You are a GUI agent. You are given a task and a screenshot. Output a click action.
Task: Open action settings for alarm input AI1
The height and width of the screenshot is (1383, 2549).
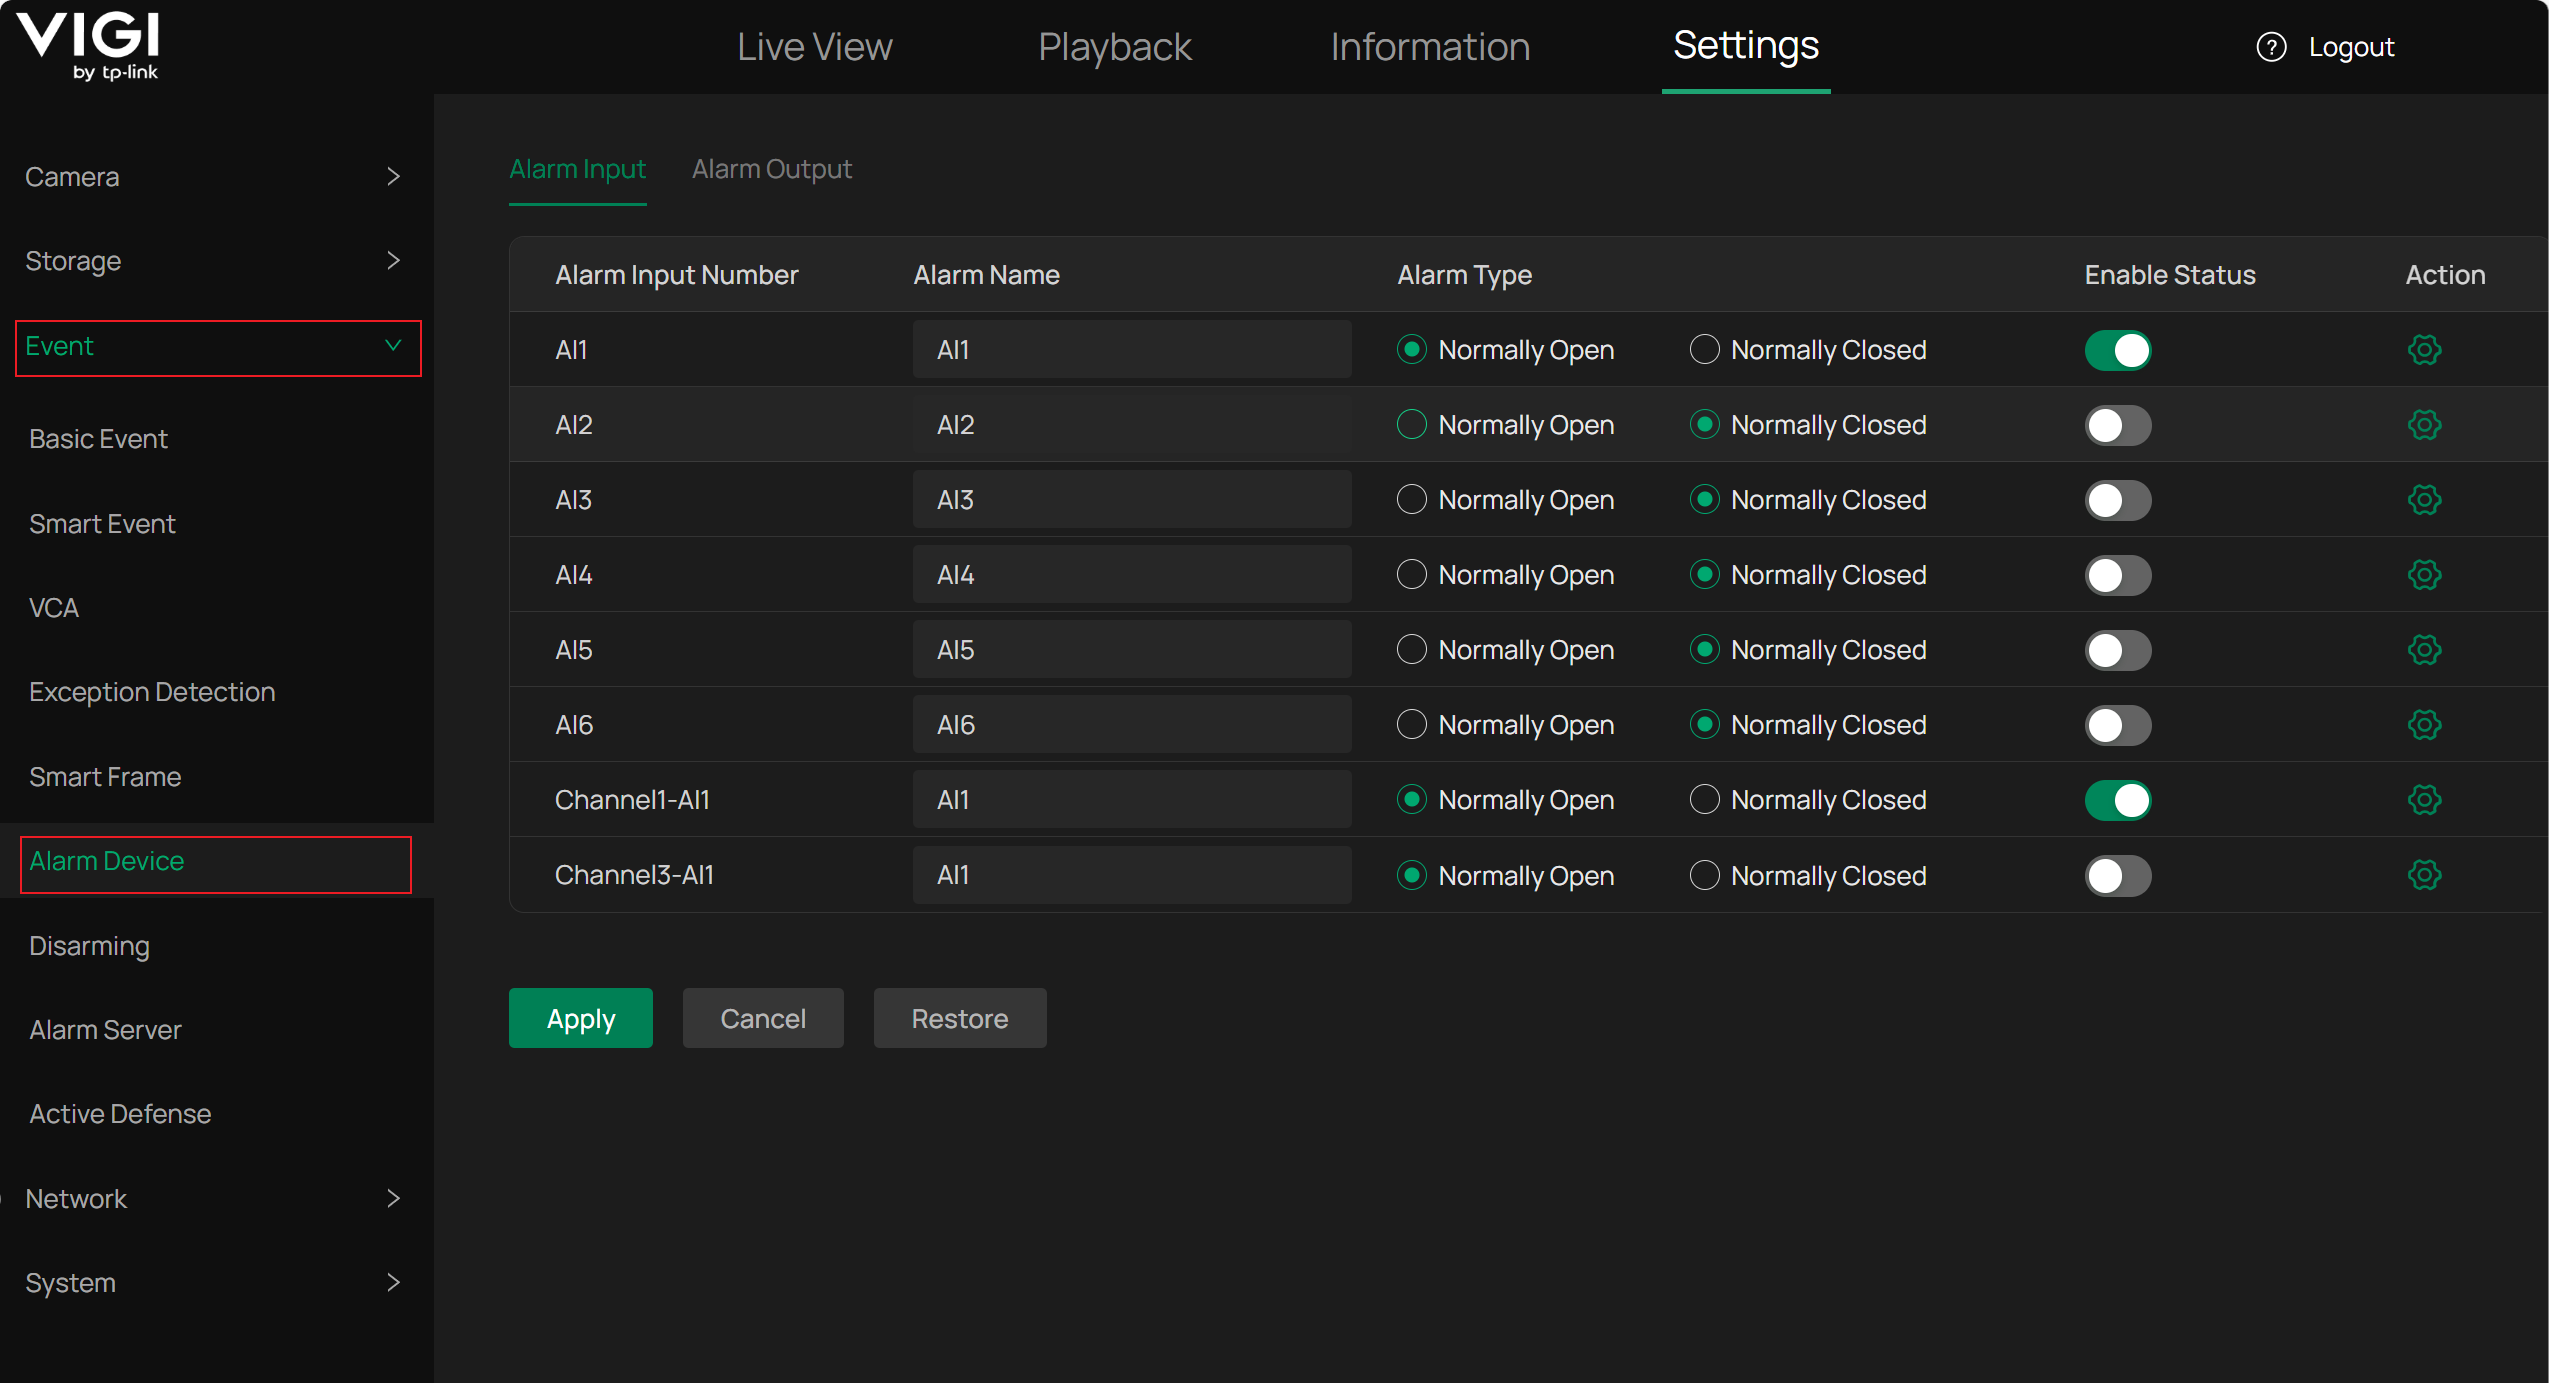click(x=2425, y=350)
